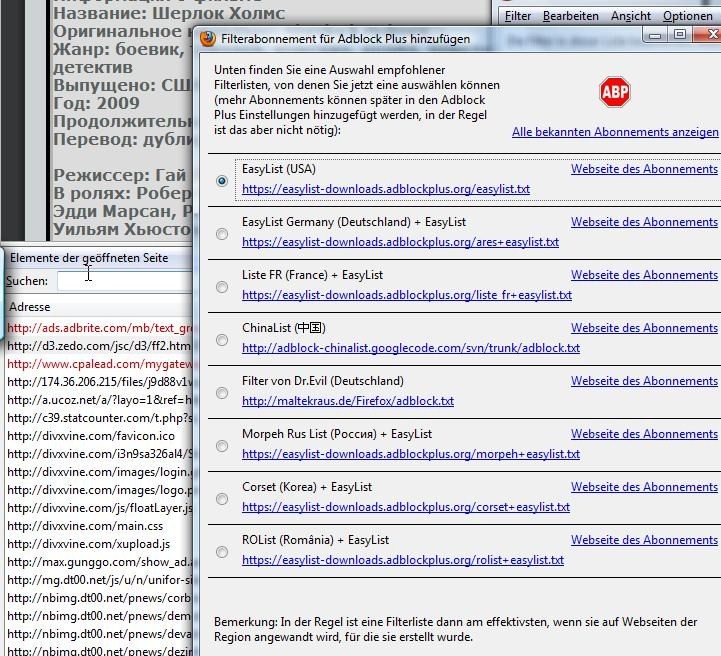Image resolution: width=721 pixels, height=656 pixels.
Task: Click the Adresse column header
Action: [29, 307]
